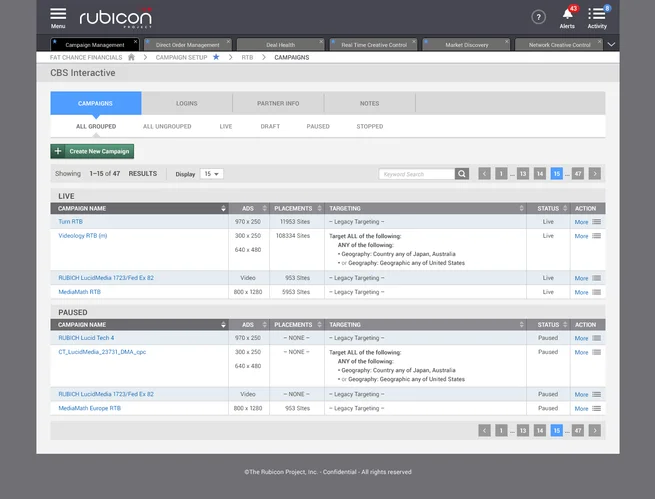Image resolution: width=655 pixels, height=499 pixels.
Task: Go to next page in bottom pagination
Action: (595, 430)
